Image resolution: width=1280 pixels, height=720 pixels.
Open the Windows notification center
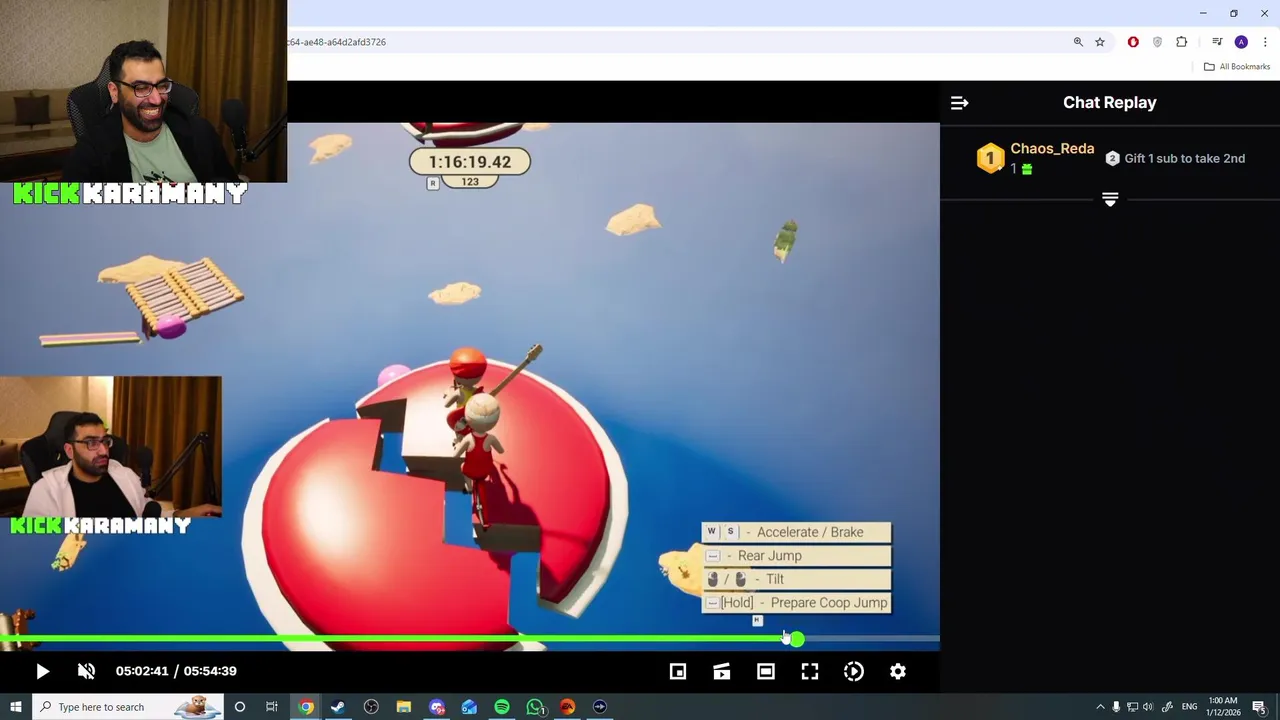point(1260,707)
